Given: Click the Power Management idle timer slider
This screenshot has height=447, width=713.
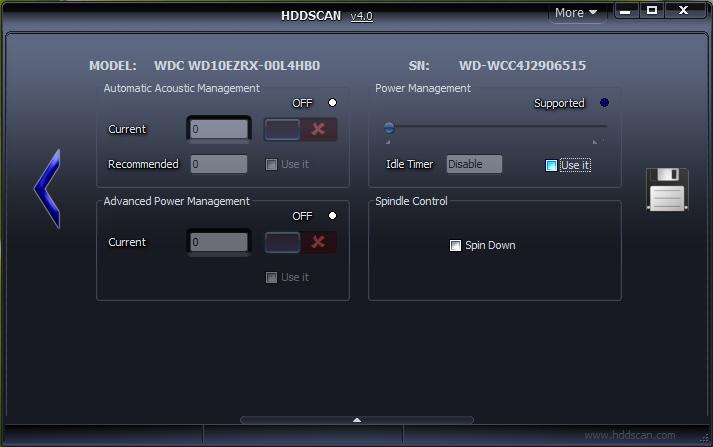Looking at the screenshot, I should (496, 127).
